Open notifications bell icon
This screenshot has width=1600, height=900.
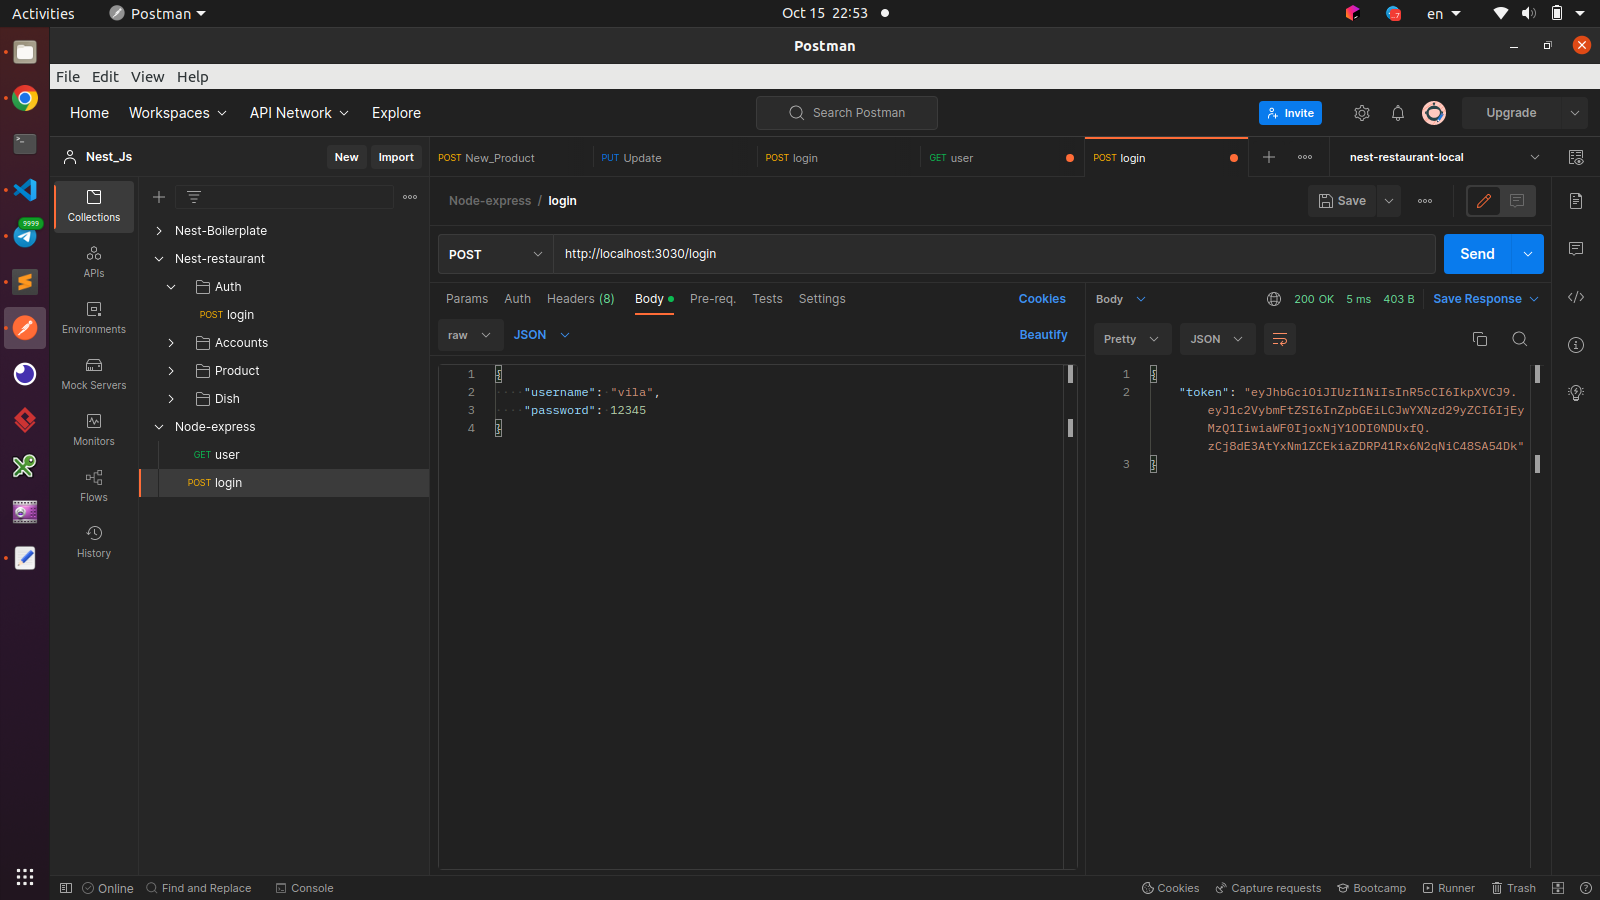[1397, 113]
